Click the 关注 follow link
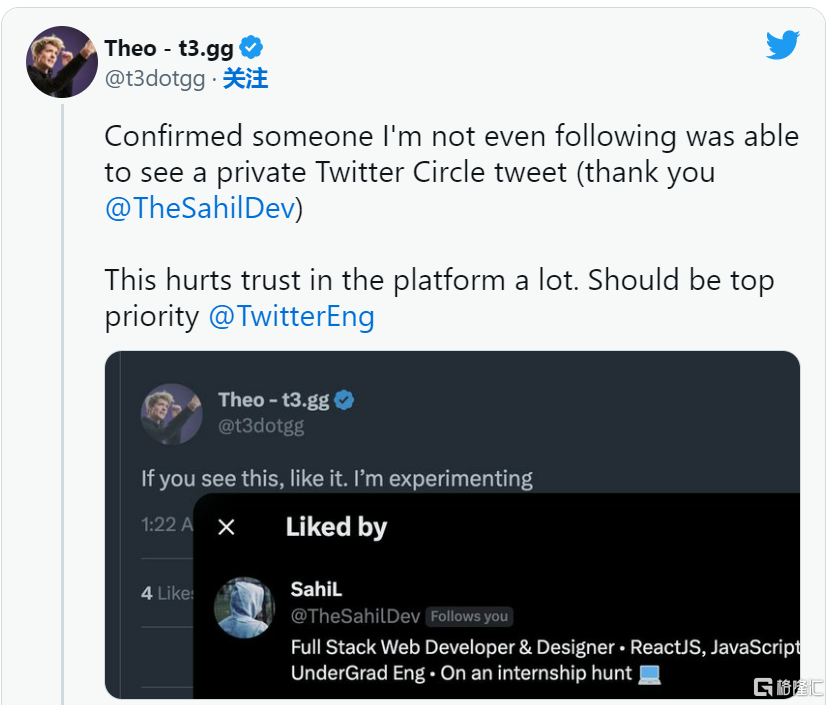830x705 pixels. click(245, 79)
